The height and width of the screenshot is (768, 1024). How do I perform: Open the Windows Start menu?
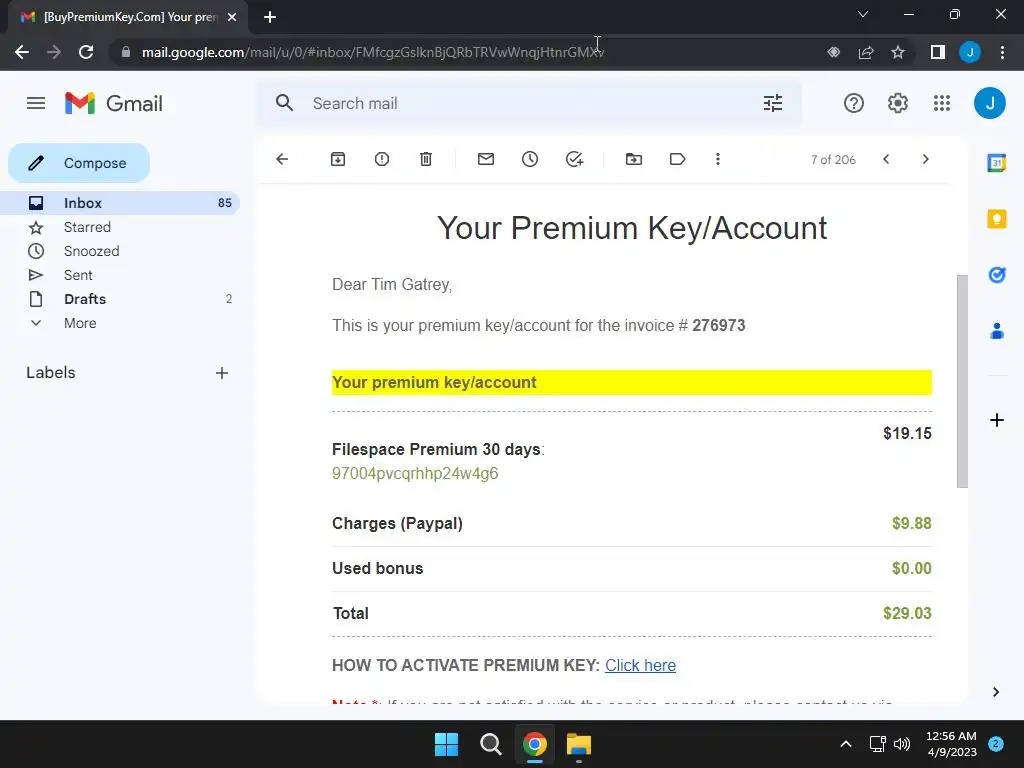tap(447, 744)
